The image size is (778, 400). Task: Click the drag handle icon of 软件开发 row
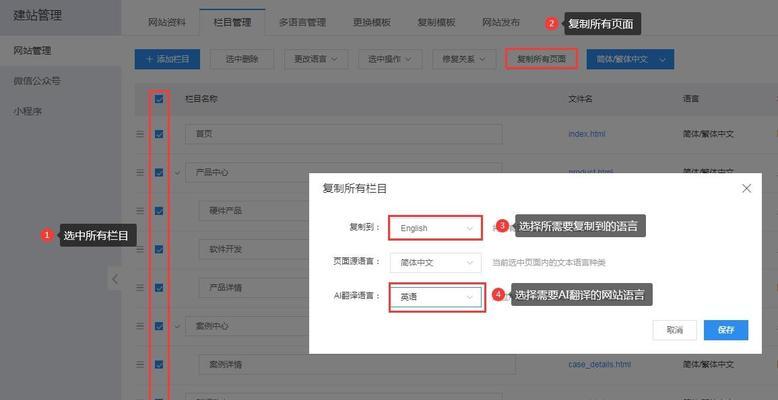pyautogui.click(x=140, y=249)
